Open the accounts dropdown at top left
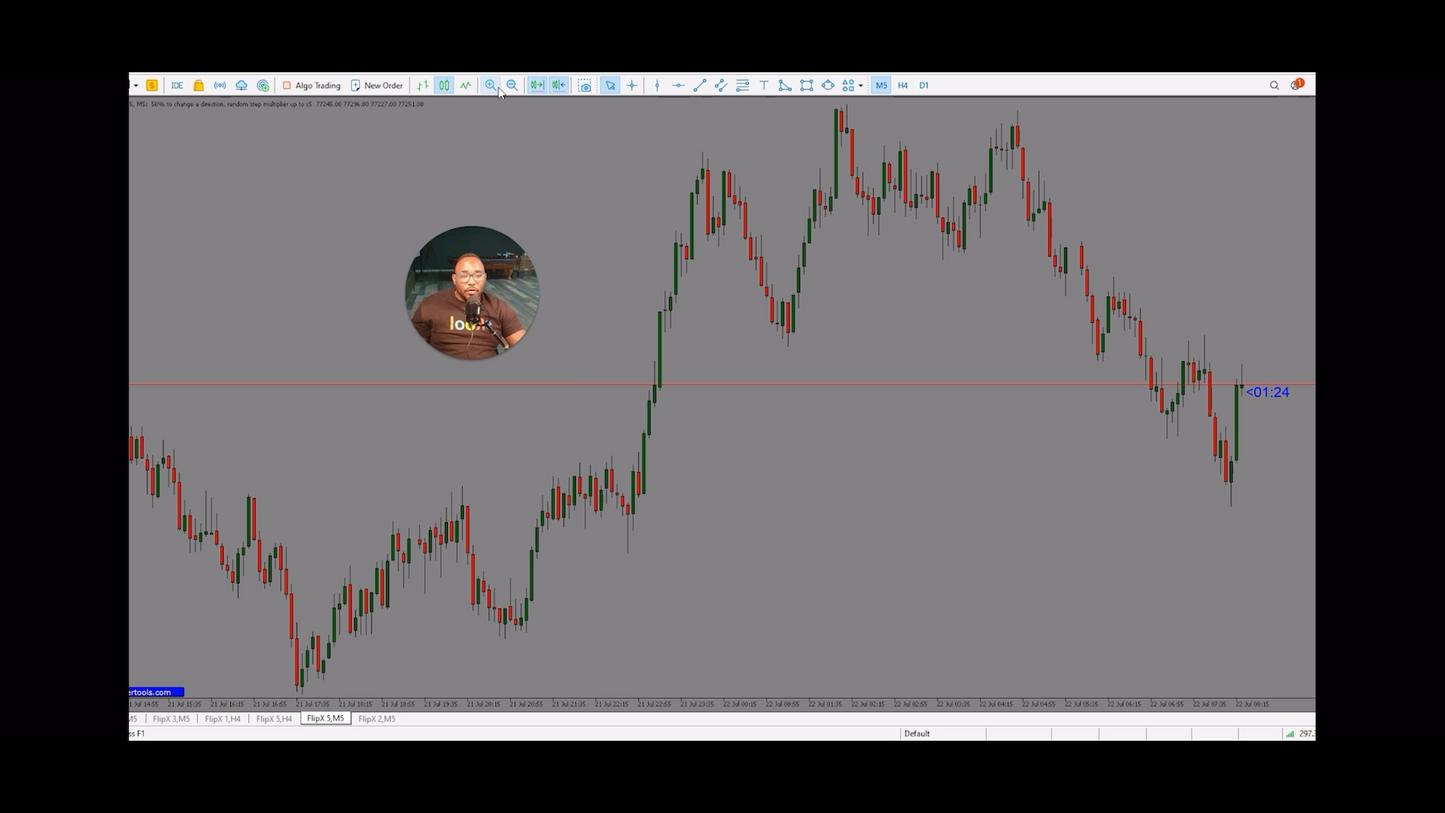1445x813 pixels. click(x=136, y=85)
